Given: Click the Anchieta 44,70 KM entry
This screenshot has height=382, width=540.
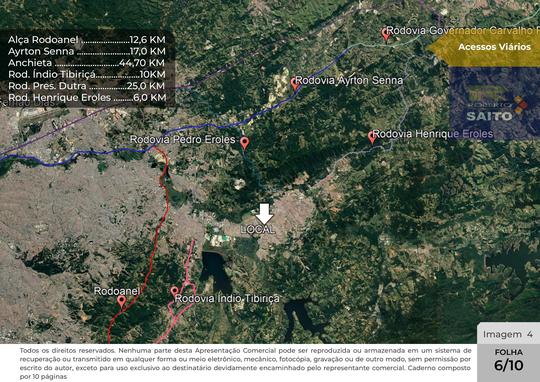Looking at the screenshot, I should 86,63.
